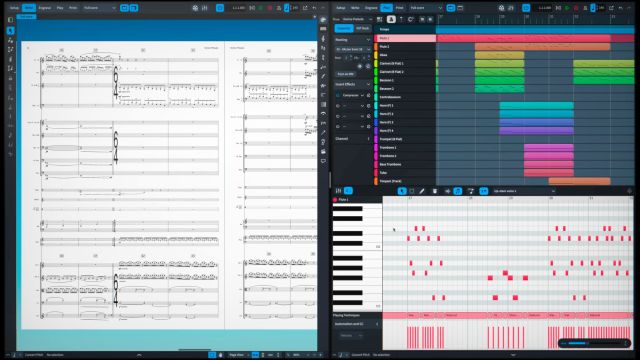Switch to Write mode in right window
The image size is (640, 360).
pyautogui.click(x=356, y=8)
